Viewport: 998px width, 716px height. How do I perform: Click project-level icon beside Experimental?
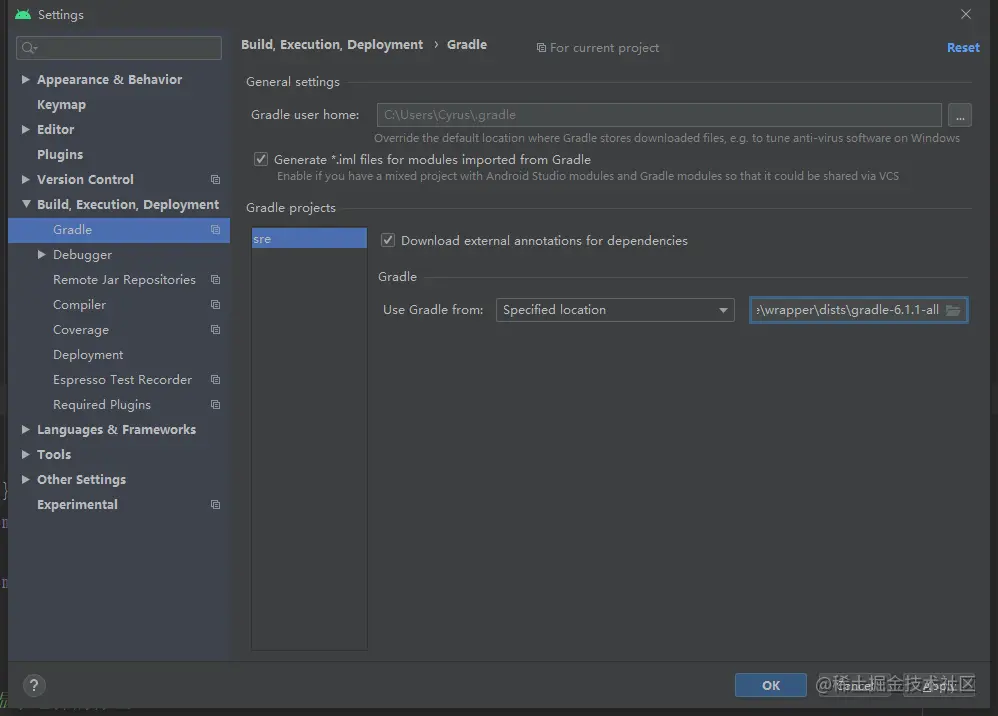coord(216,505)
